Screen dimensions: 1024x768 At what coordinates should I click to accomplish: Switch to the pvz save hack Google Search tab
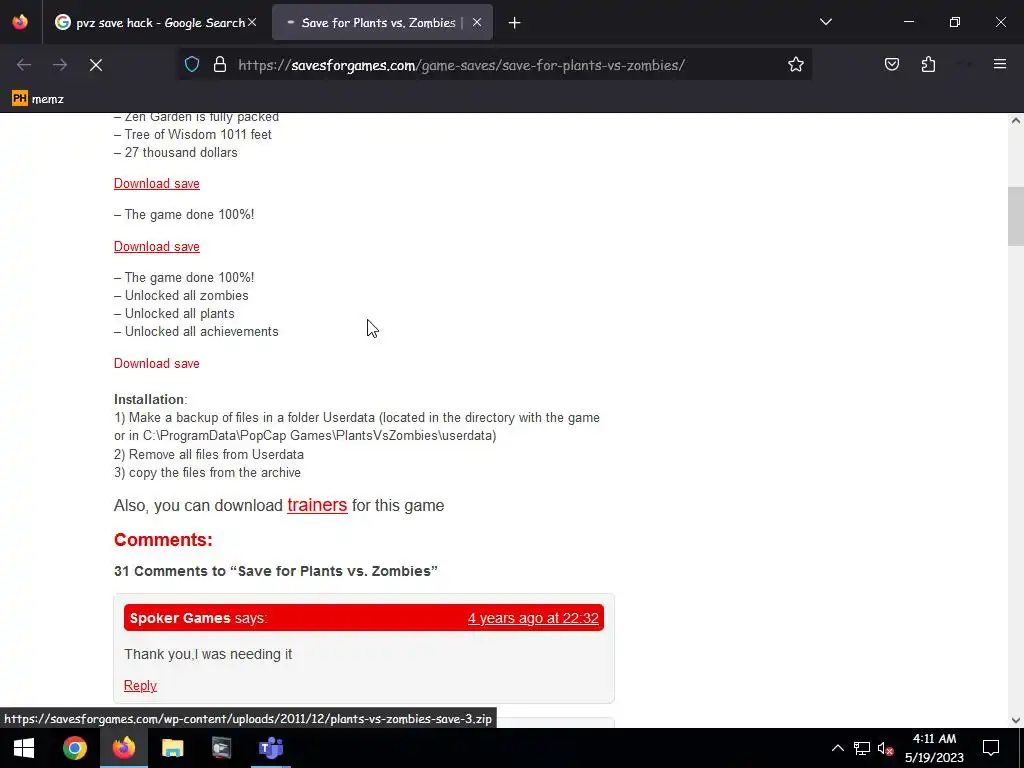155,23
